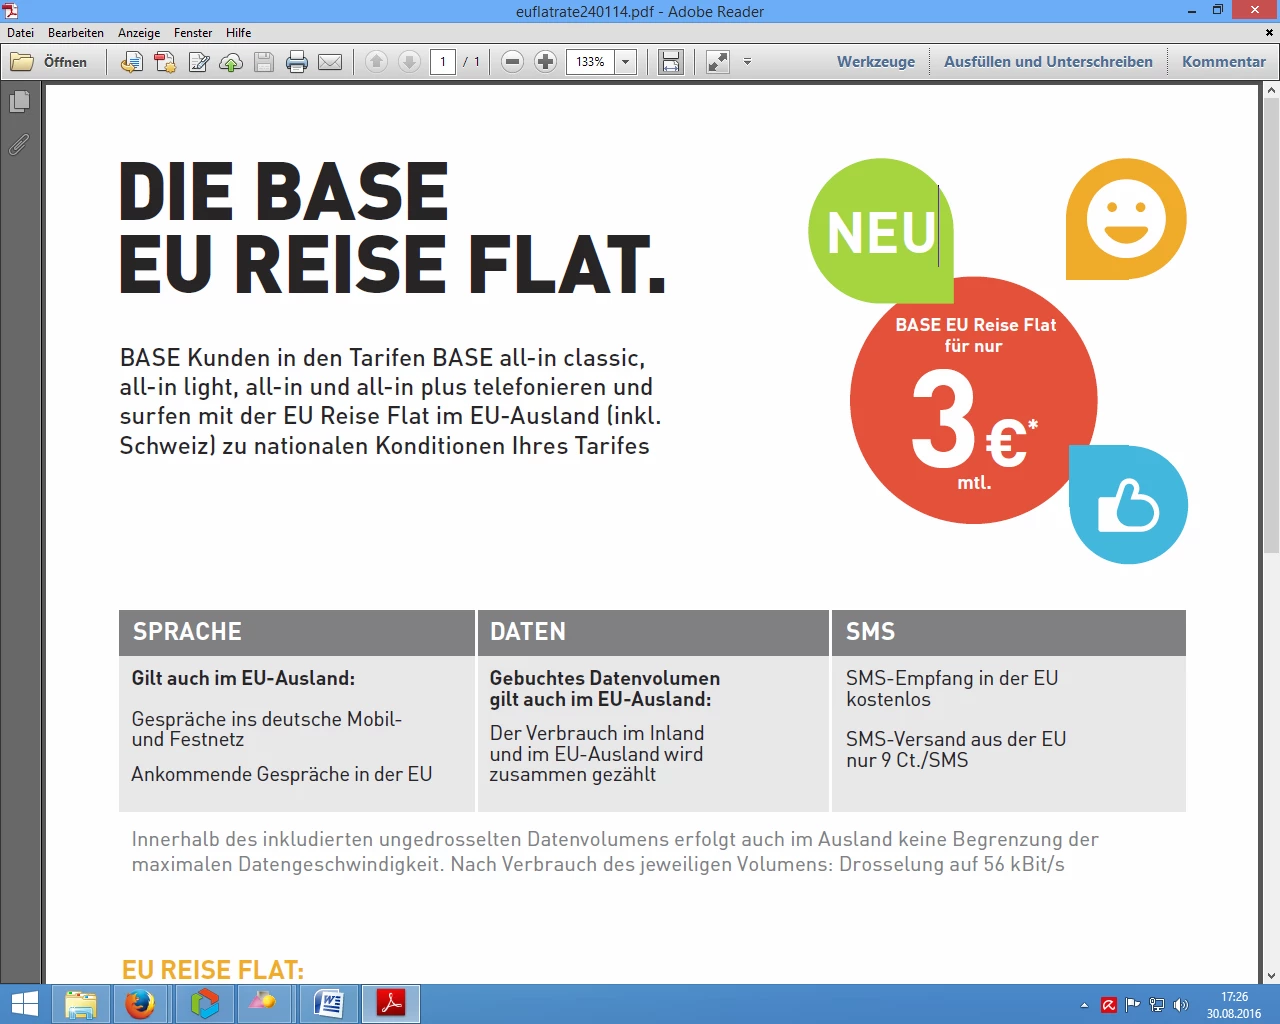Show page thumbnails in the left sidebar
The image size is (1280, 1024).
(x=19, y=102)
